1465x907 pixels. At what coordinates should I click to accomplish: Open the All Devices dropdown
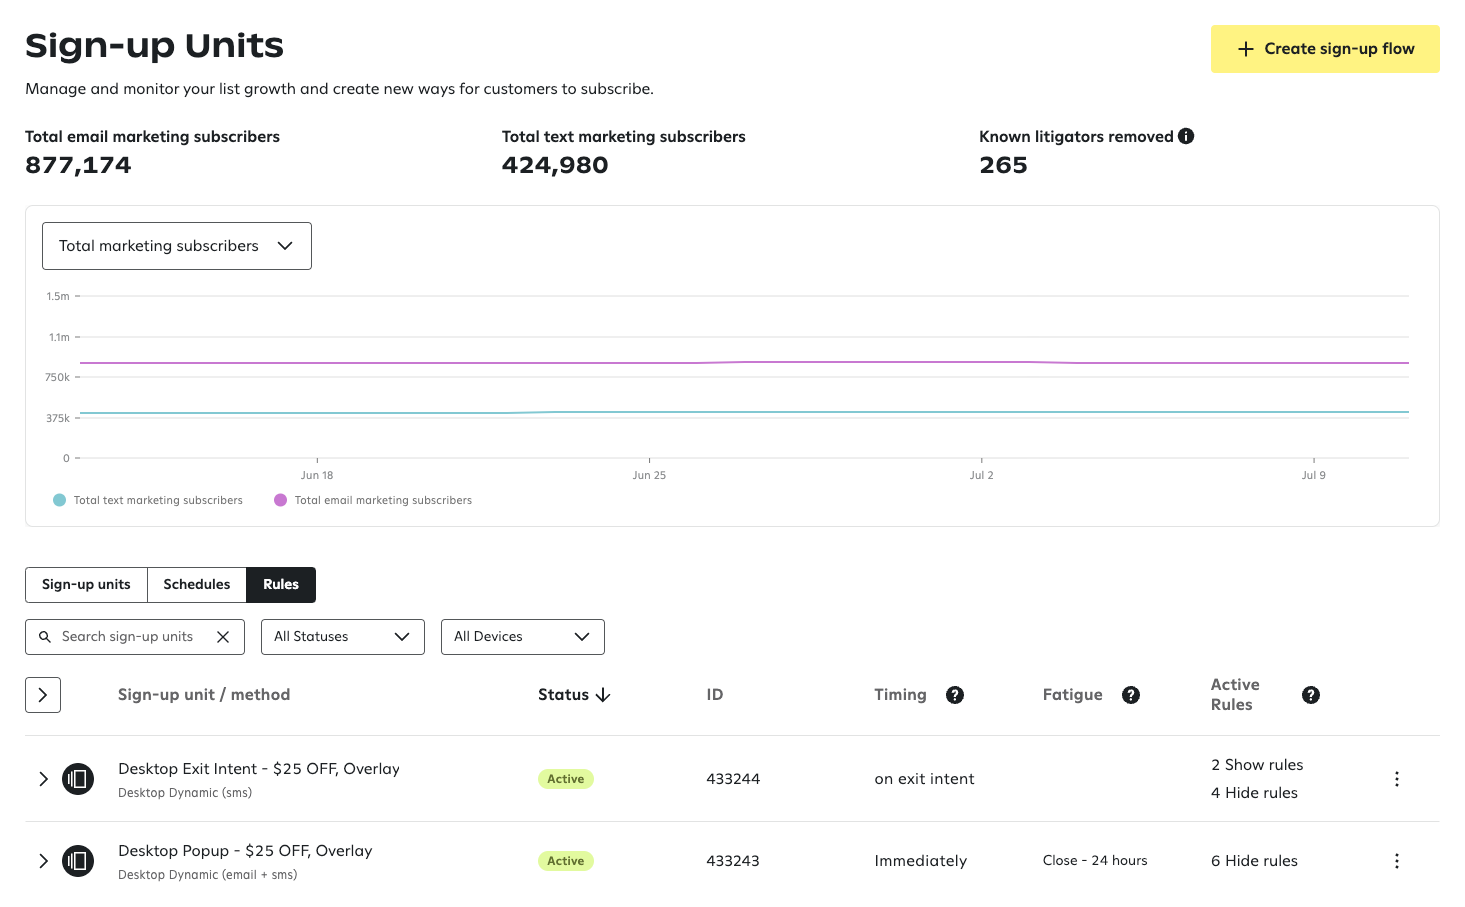coord(522,636)
